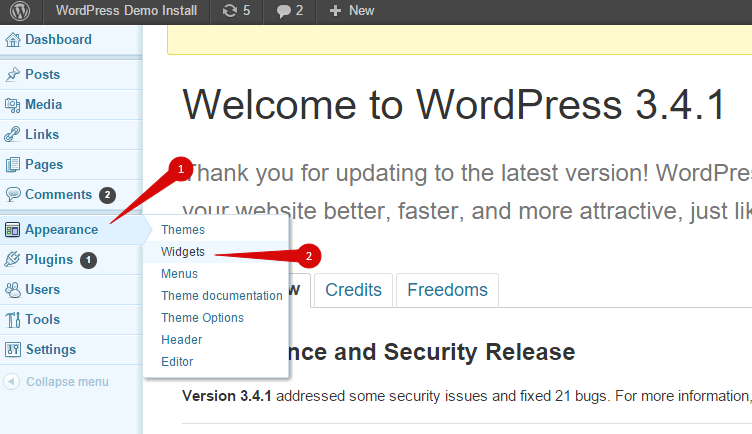Switch to the Freedoms tab

pyautogui.click(x=447, y=290)
